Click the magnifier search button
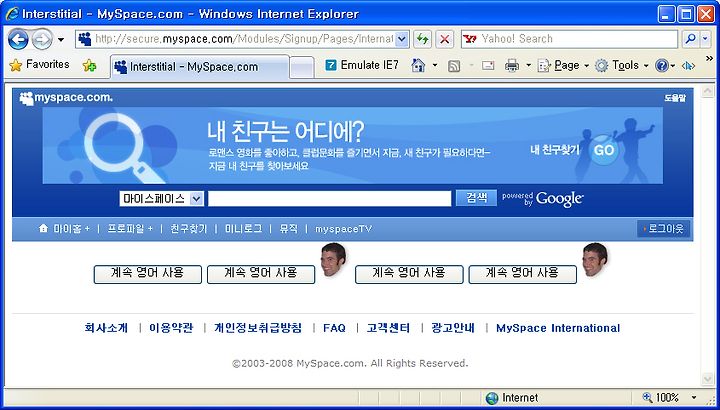The height and width of the screenshot is (410, 720). (x=690, y=39)
